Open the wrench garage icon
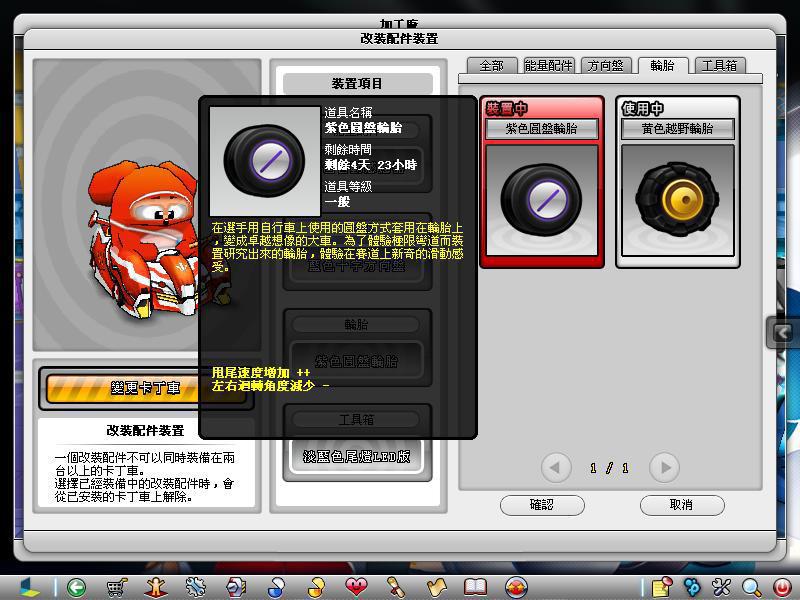 (x=195, y=587)
